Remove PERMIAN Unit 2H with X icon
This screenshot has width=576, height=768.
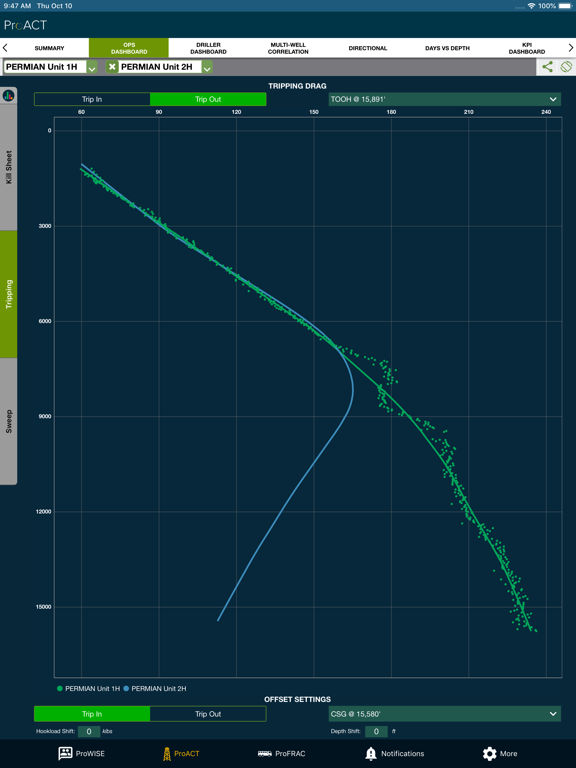[x=113, y=67]
